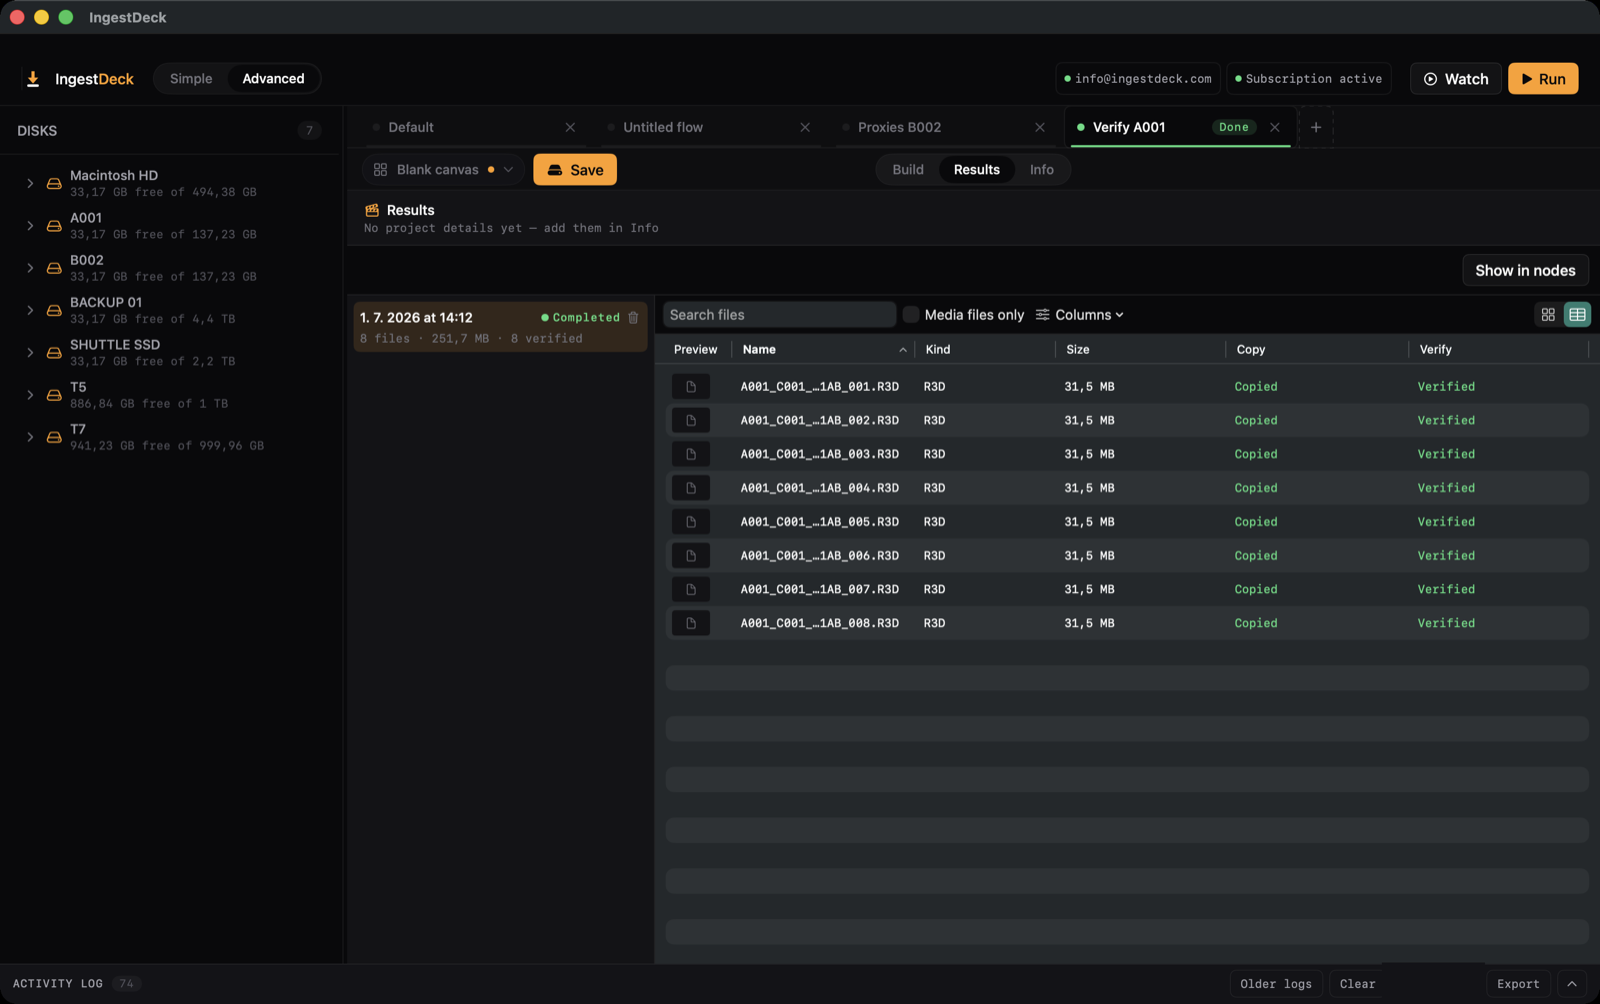Save the flow with Save button
This screenshot has width=1600, height=1004.
(575, 170)
